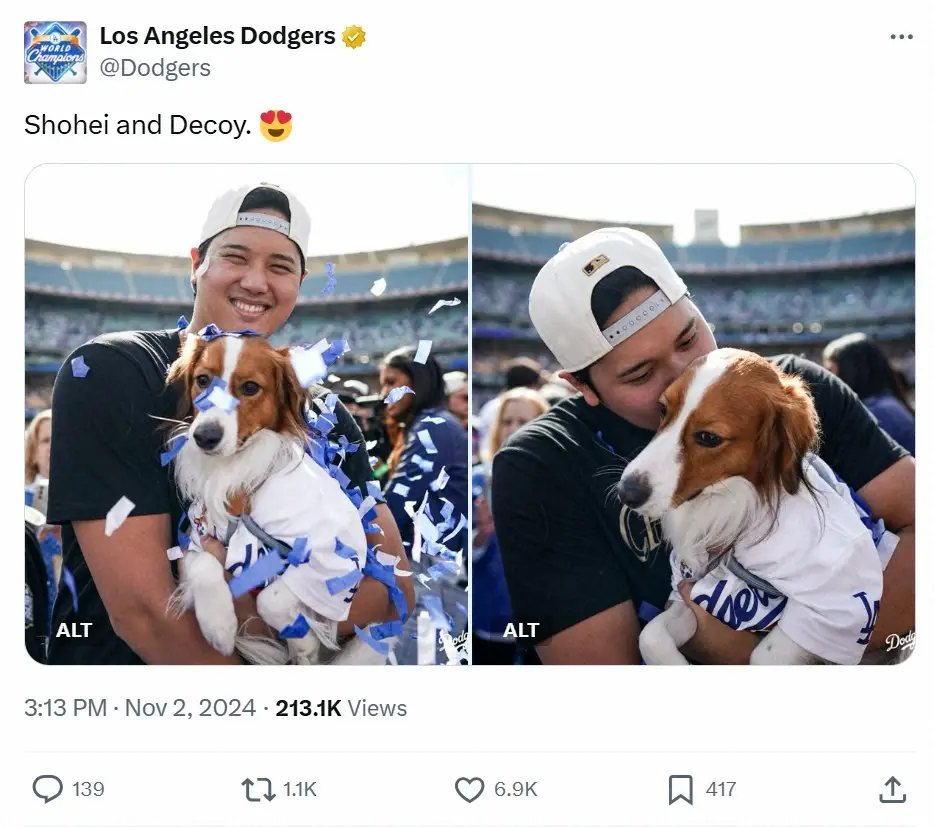The image size is (934, 827).
Task: View alt text on the left confetti photo
Action: point(72,630)
